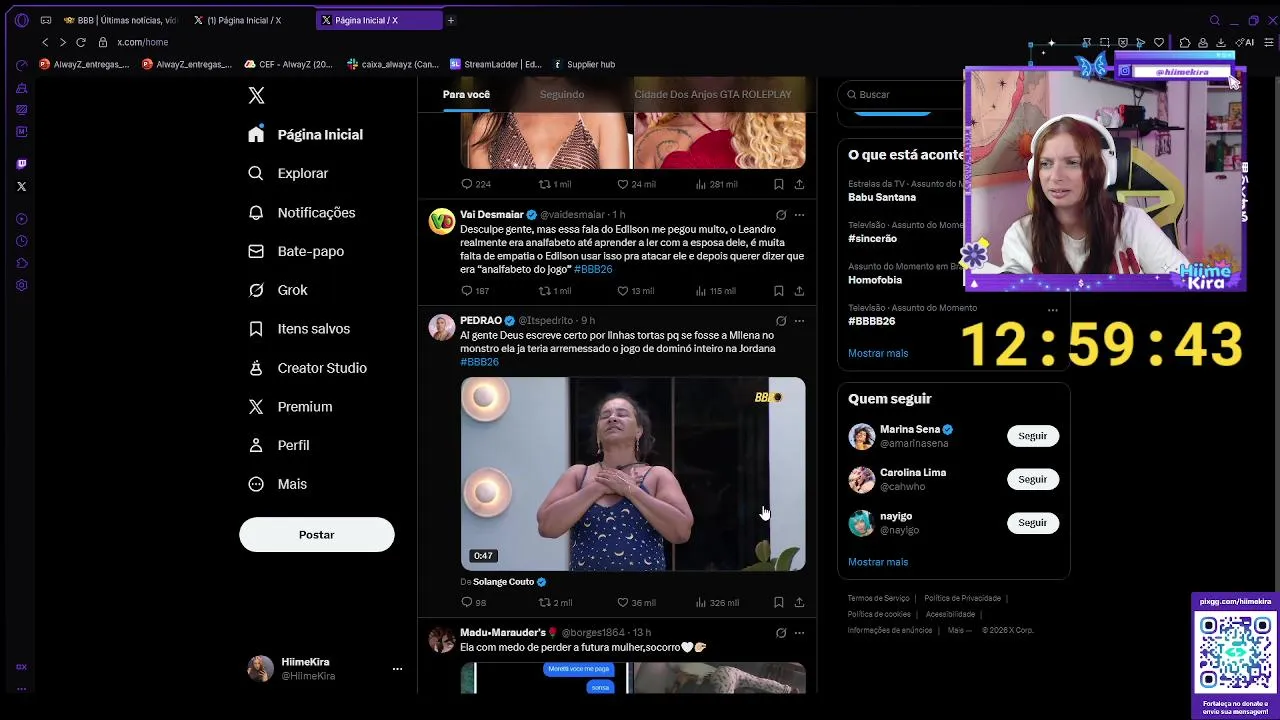Follow Carolina Lima

[1032, 479]
